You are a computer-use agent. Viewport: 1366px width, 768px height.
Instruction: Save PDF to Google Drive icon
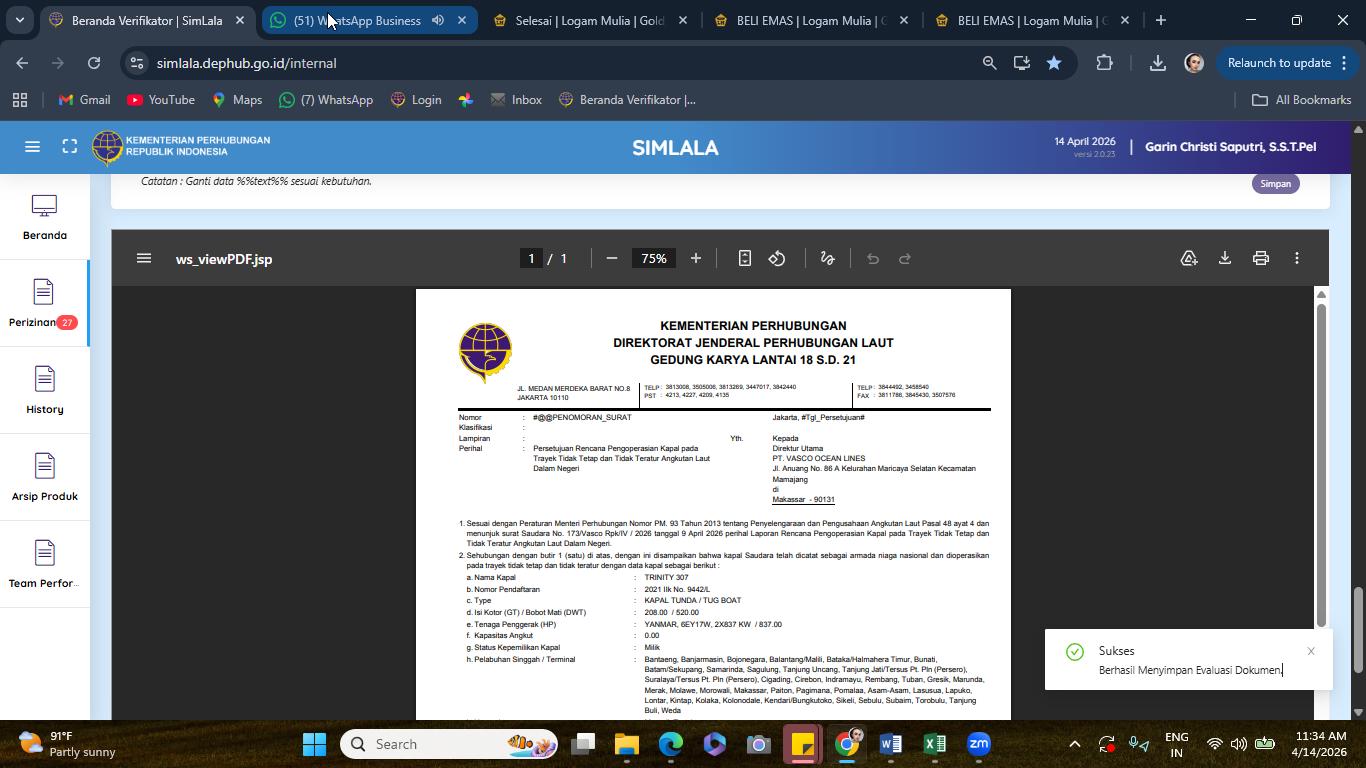tap(1189, 258)
